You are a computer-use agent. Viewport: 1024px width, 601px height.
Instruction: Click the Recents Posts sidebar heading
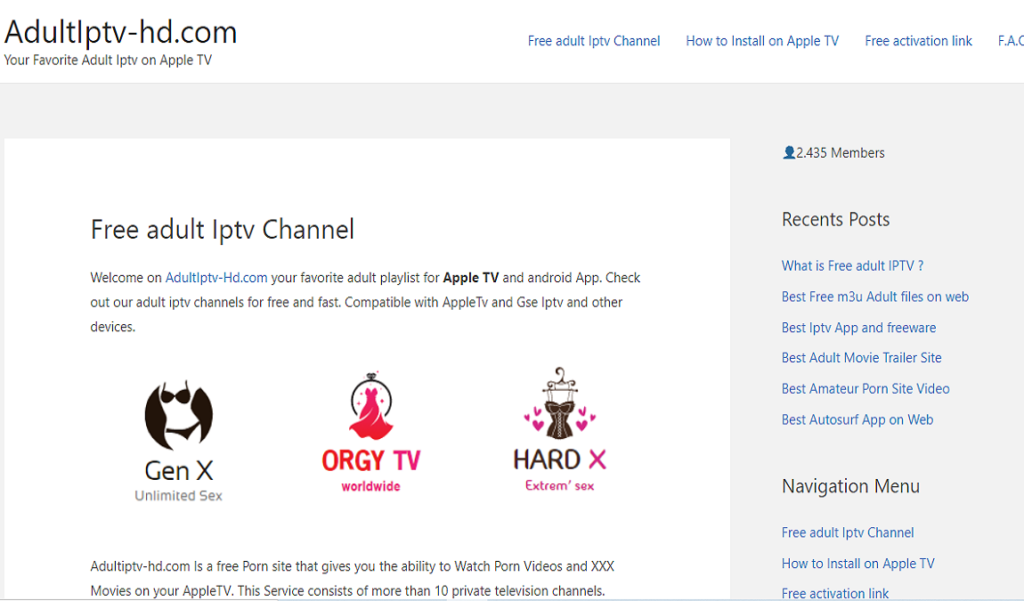[836, 219]
